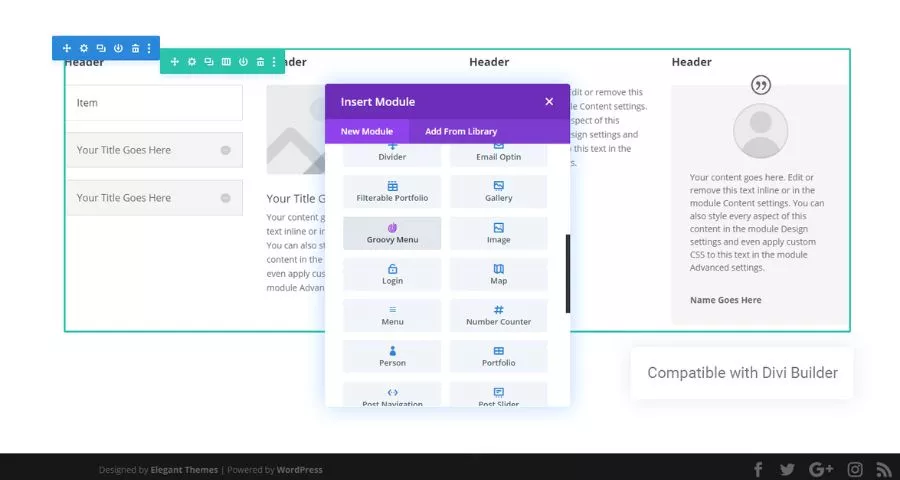Click the Insert Module list scrollbar
The width and height of the screenshot is (900, 480).
click(568, 273)
